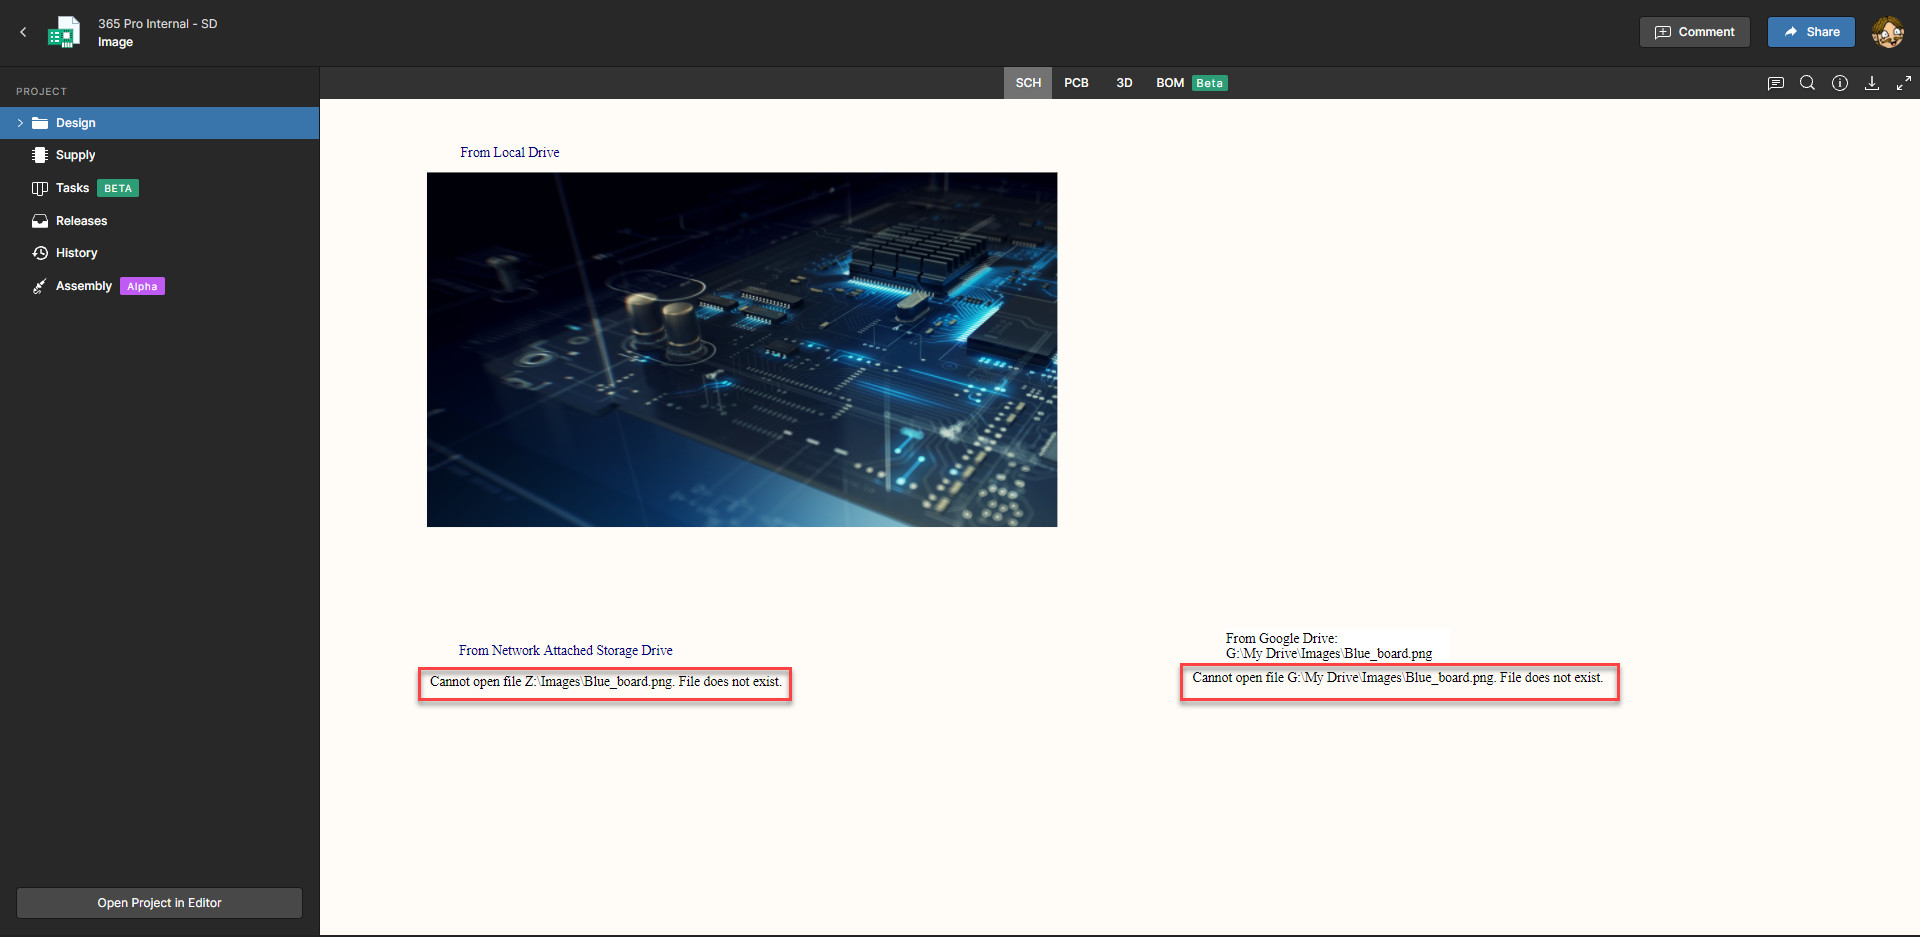Expand the Design tree chevron
The width and height of the screenshot is (1920, 937).
coord(20,123)
